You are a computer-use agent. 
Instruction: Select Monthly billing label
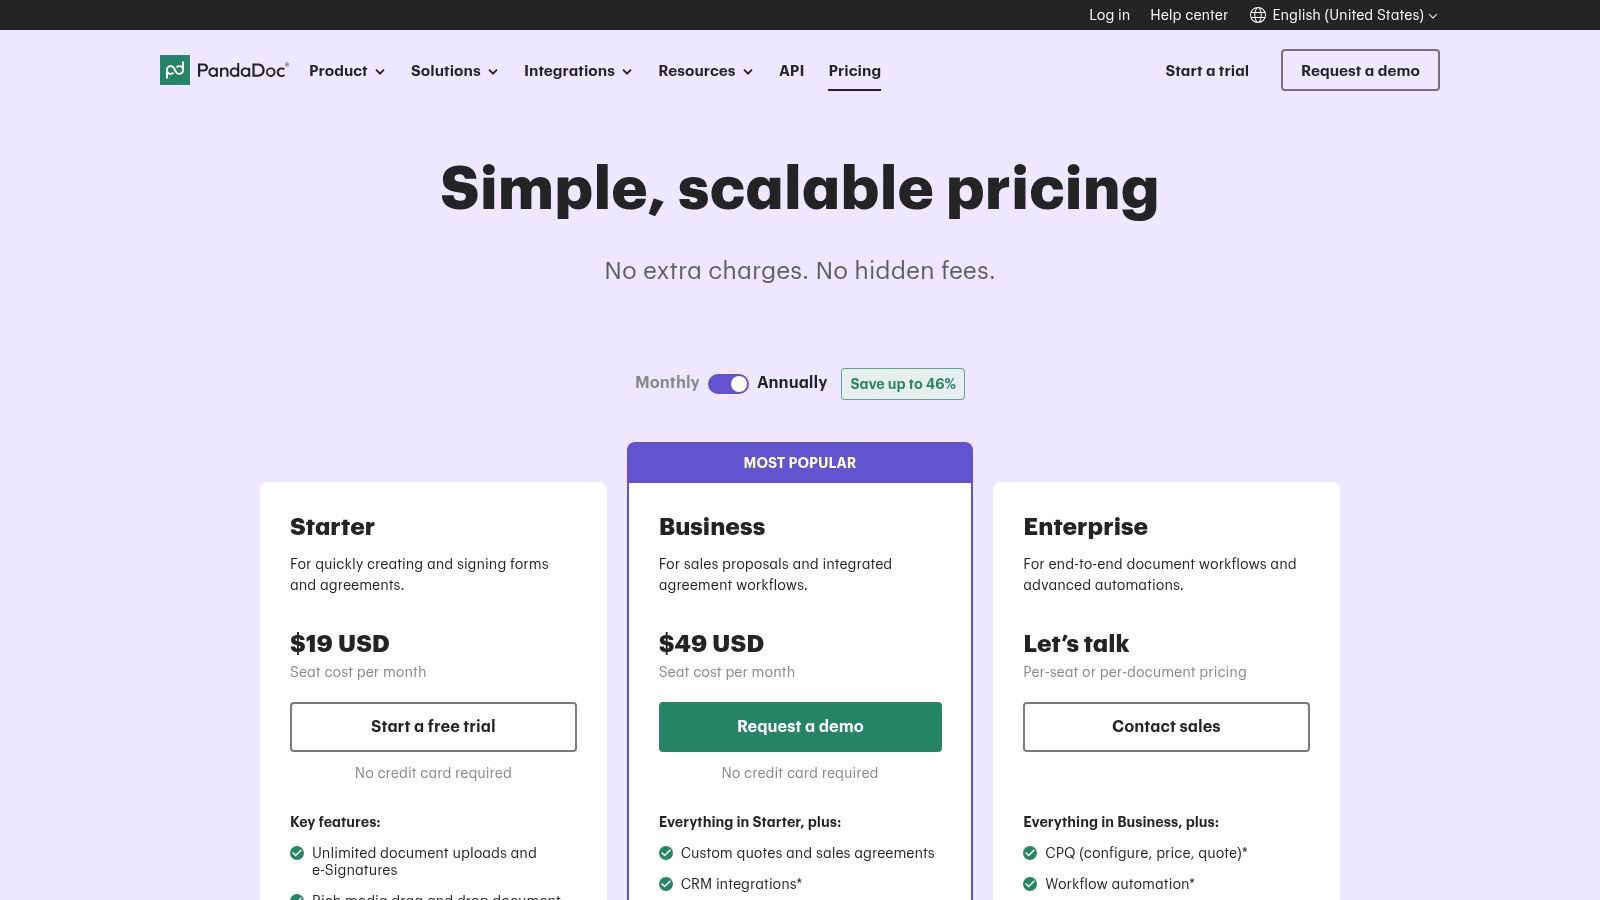[667, 382]
